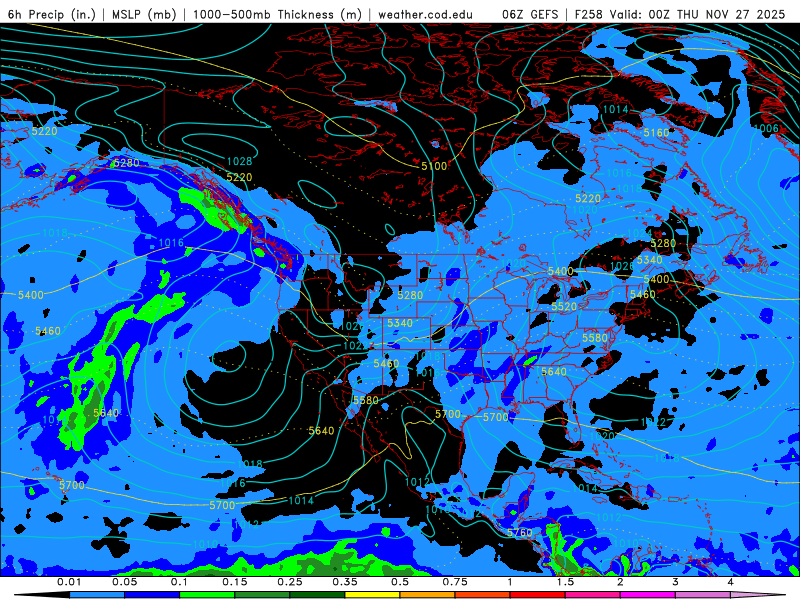Viewport: 800px width, 600px height.
Task: Select the red 1–1.5 legend swatch
Action: pyautogui.click(x=538, y=595)
